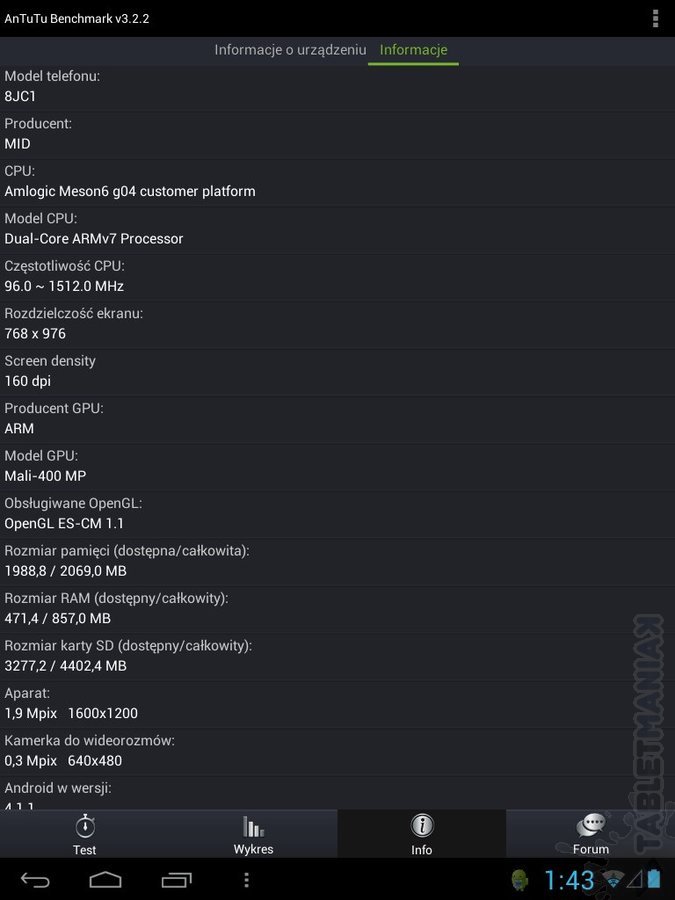Tap the AnTuTu Benchmark v3.2.2 title

[x=77, y=18]
